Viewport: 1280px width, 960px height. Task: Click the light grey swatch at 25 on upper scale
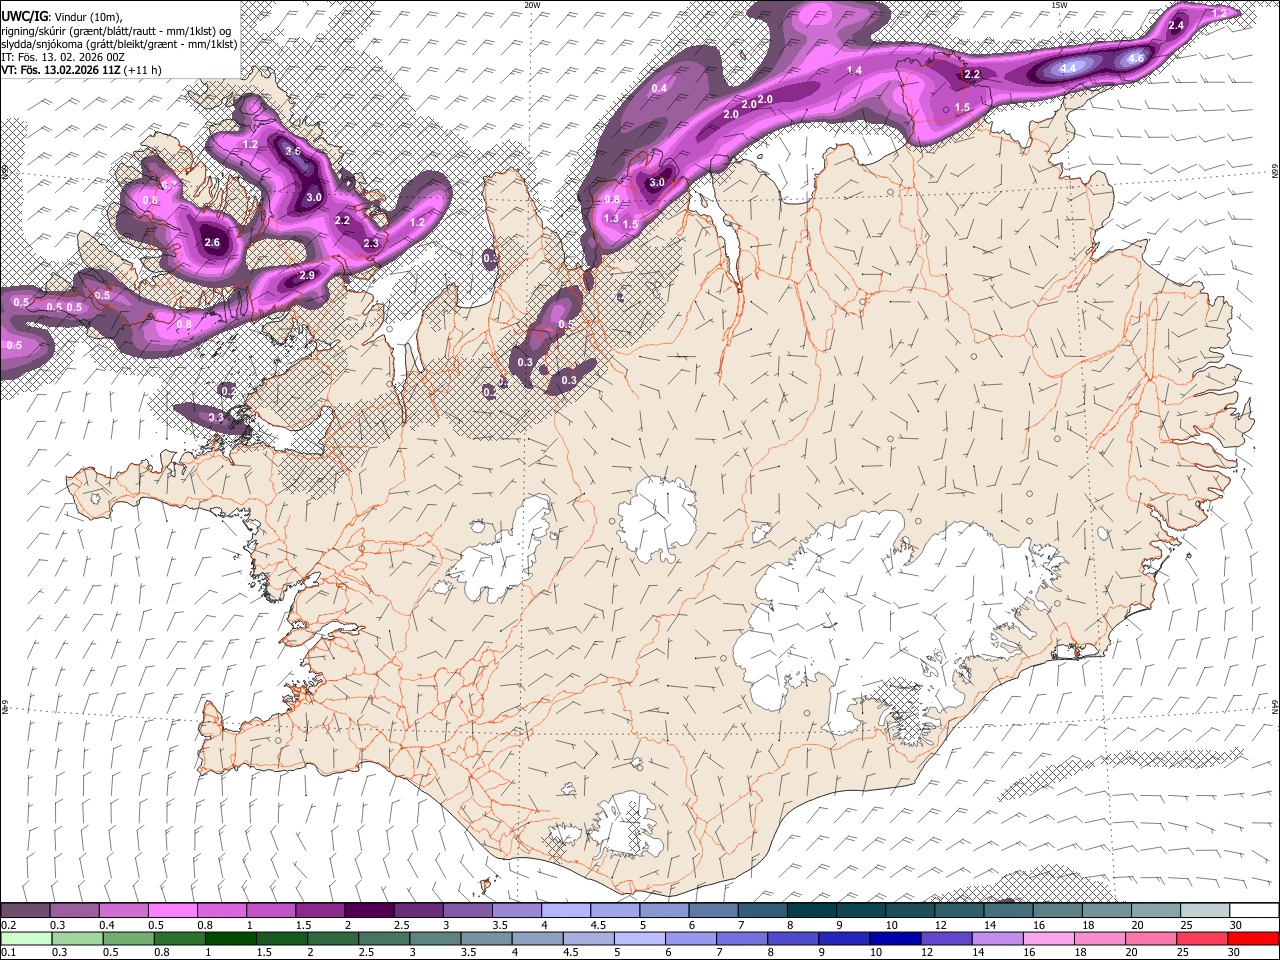pyautogui.click(x=1204, y=911)
